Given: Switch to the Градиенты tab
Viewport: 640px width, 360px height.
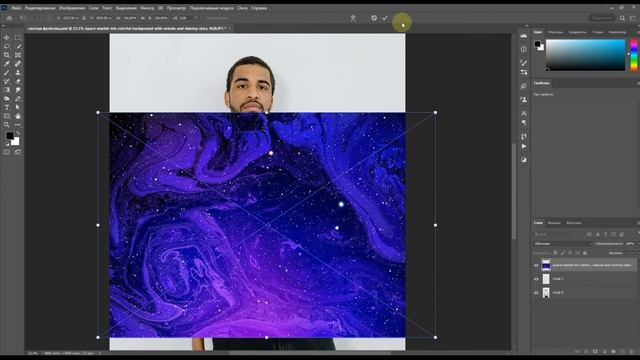Looking at the screenshot, I should click(577, 32).
